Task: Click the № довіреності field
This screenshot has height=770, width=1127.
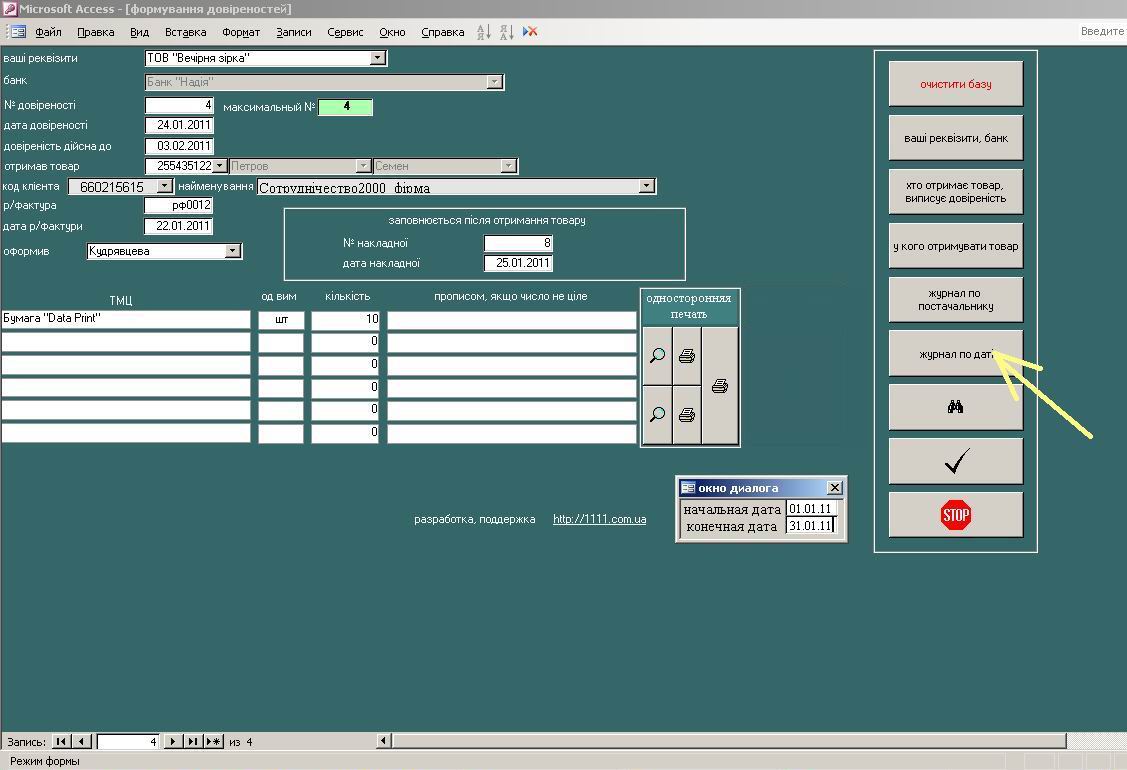Action: [x=180, y=105]
